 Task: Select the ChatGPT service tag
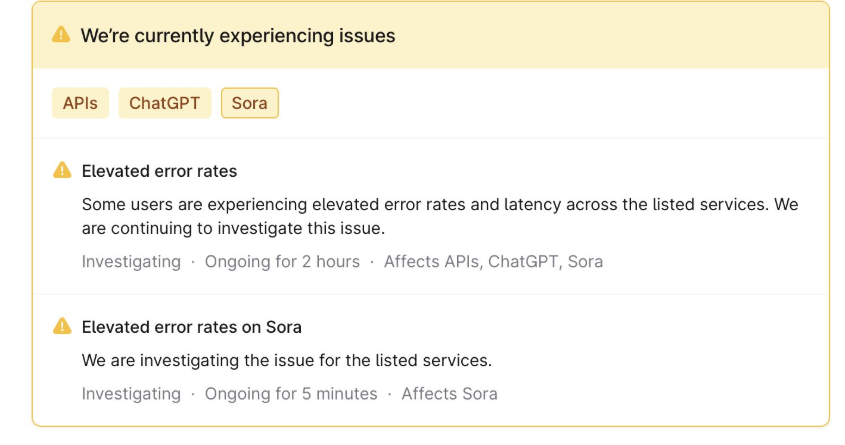tap(164, 103)
